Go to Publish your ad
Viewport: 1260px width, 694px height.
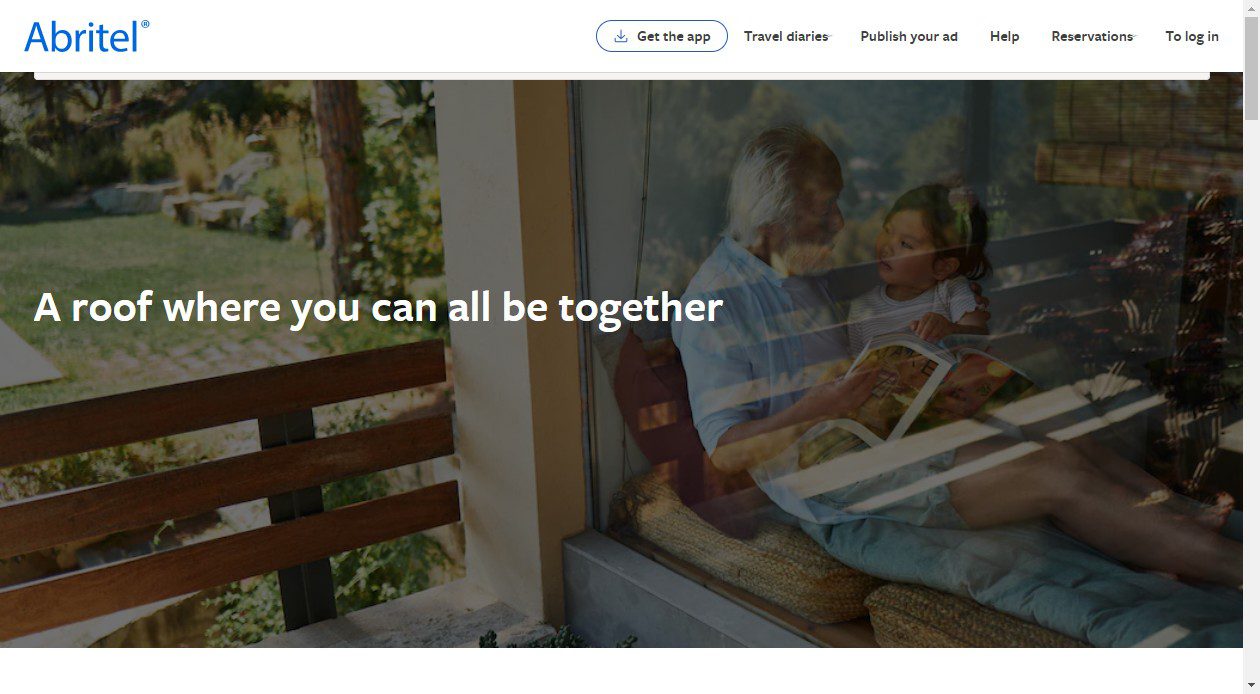tap(909, 36)
